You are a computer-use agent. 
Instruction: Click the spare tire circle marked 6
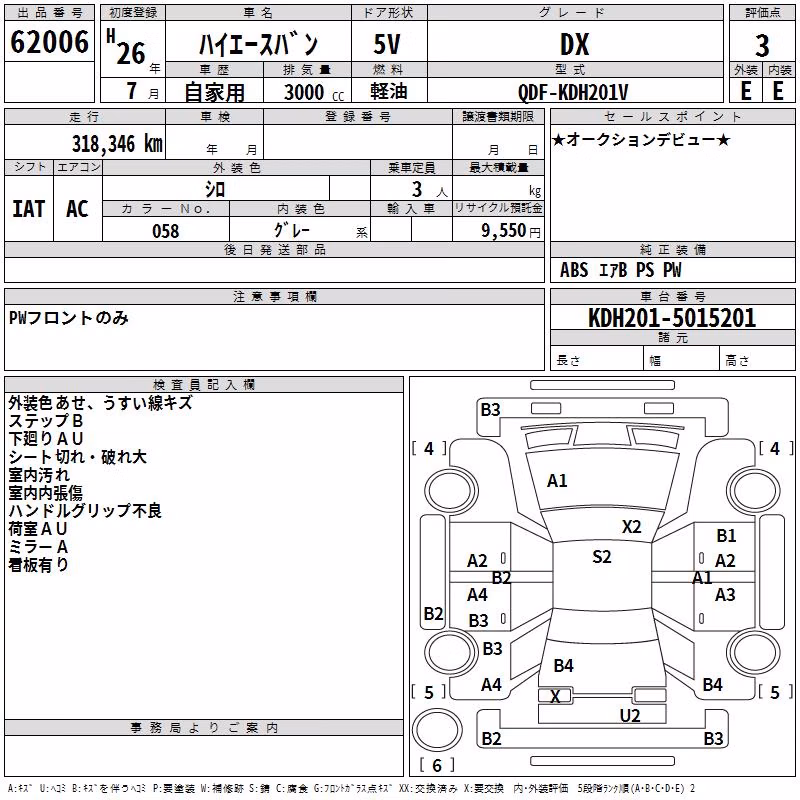coord(437,729)
